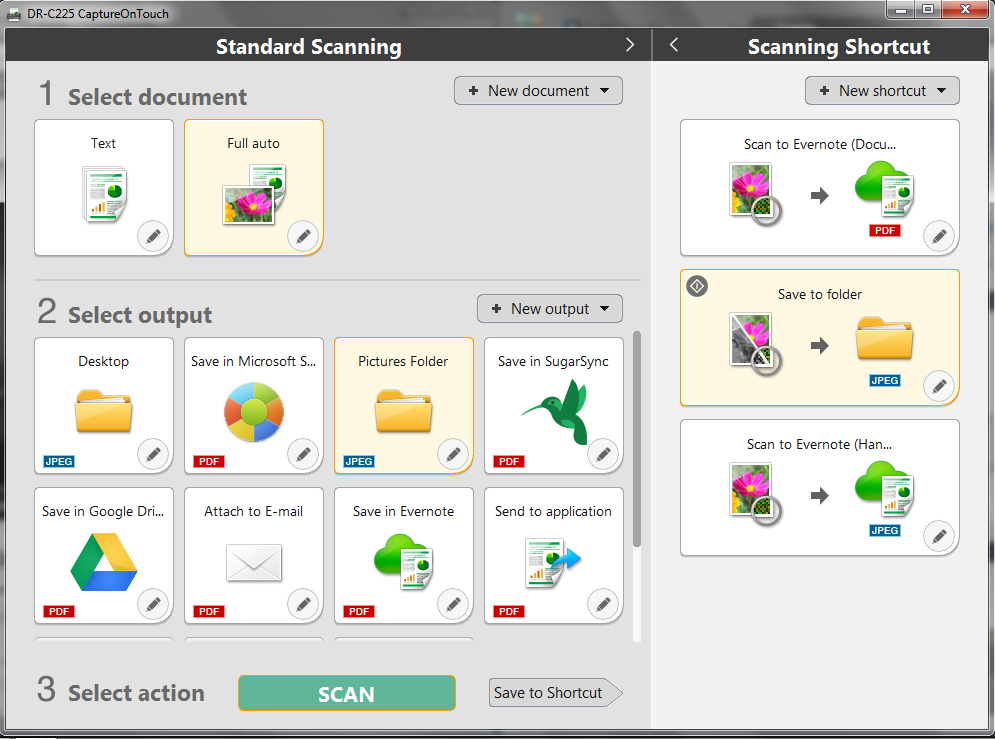Screen dimensions: 995x739
Task: Choose the Save in Microsoft SharePoint icon
Action: (254, 412)
